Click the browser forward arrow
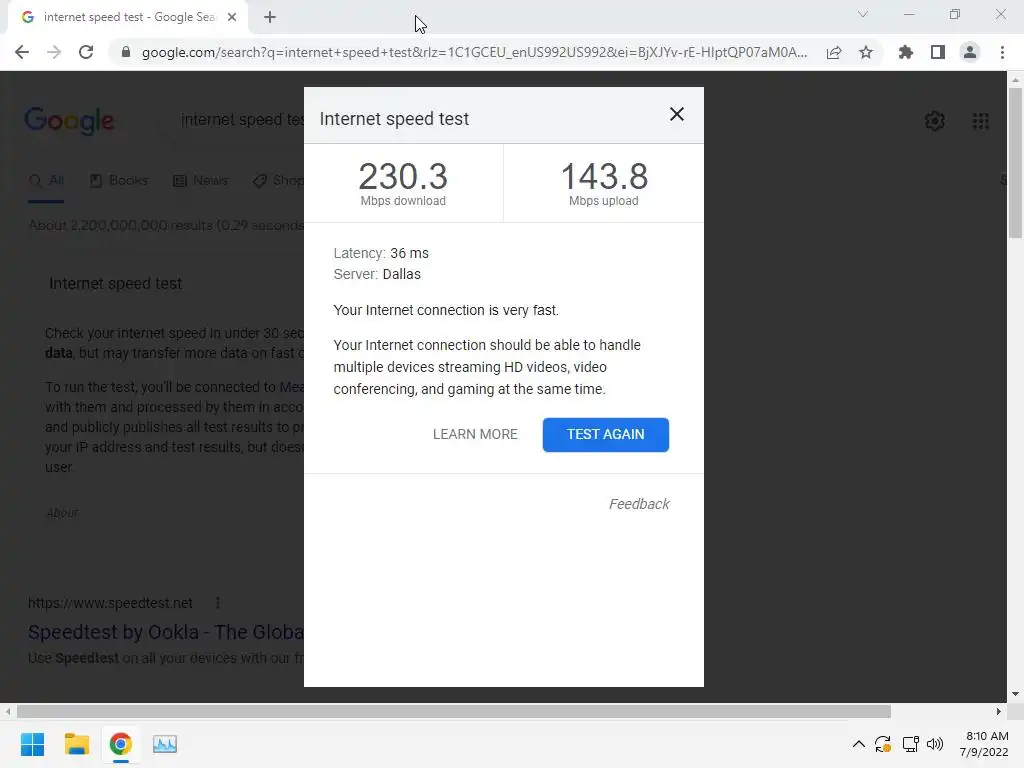 point(54,52)
